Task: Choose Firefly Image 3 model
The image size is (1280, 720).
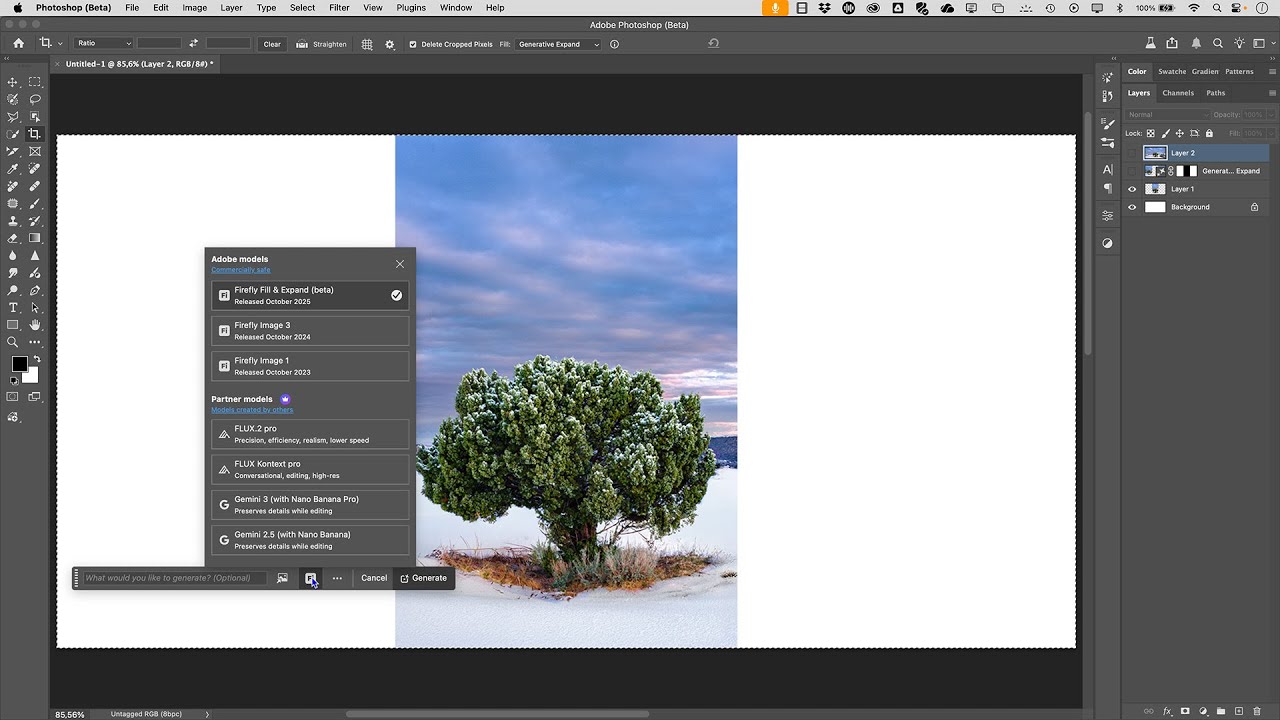Action: pos(310,331)
